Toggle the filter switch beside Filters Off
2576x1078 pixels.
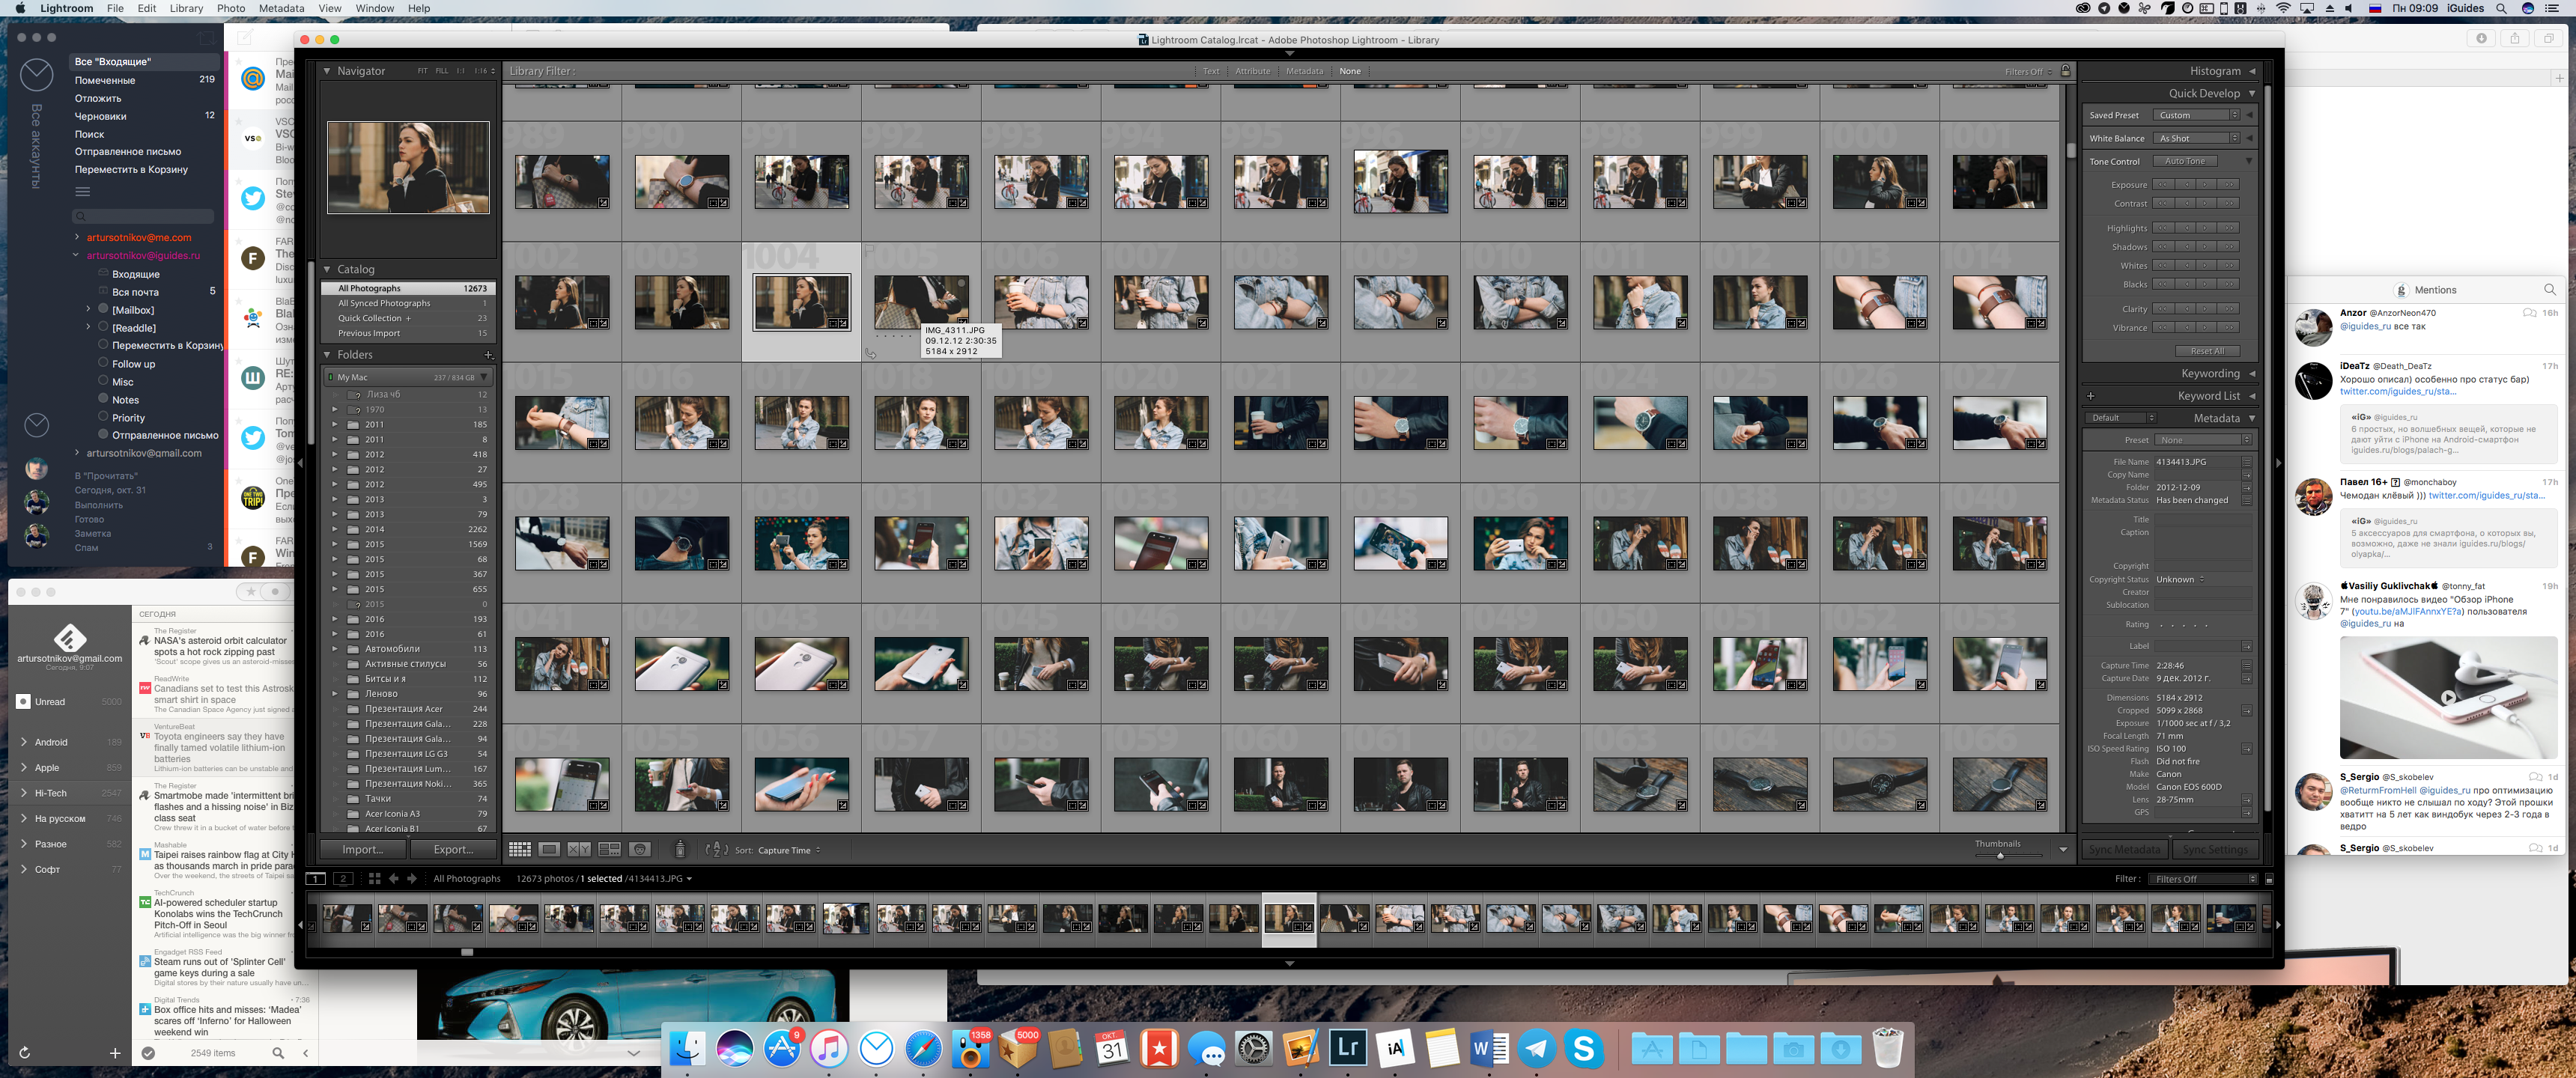(2268, 879)
